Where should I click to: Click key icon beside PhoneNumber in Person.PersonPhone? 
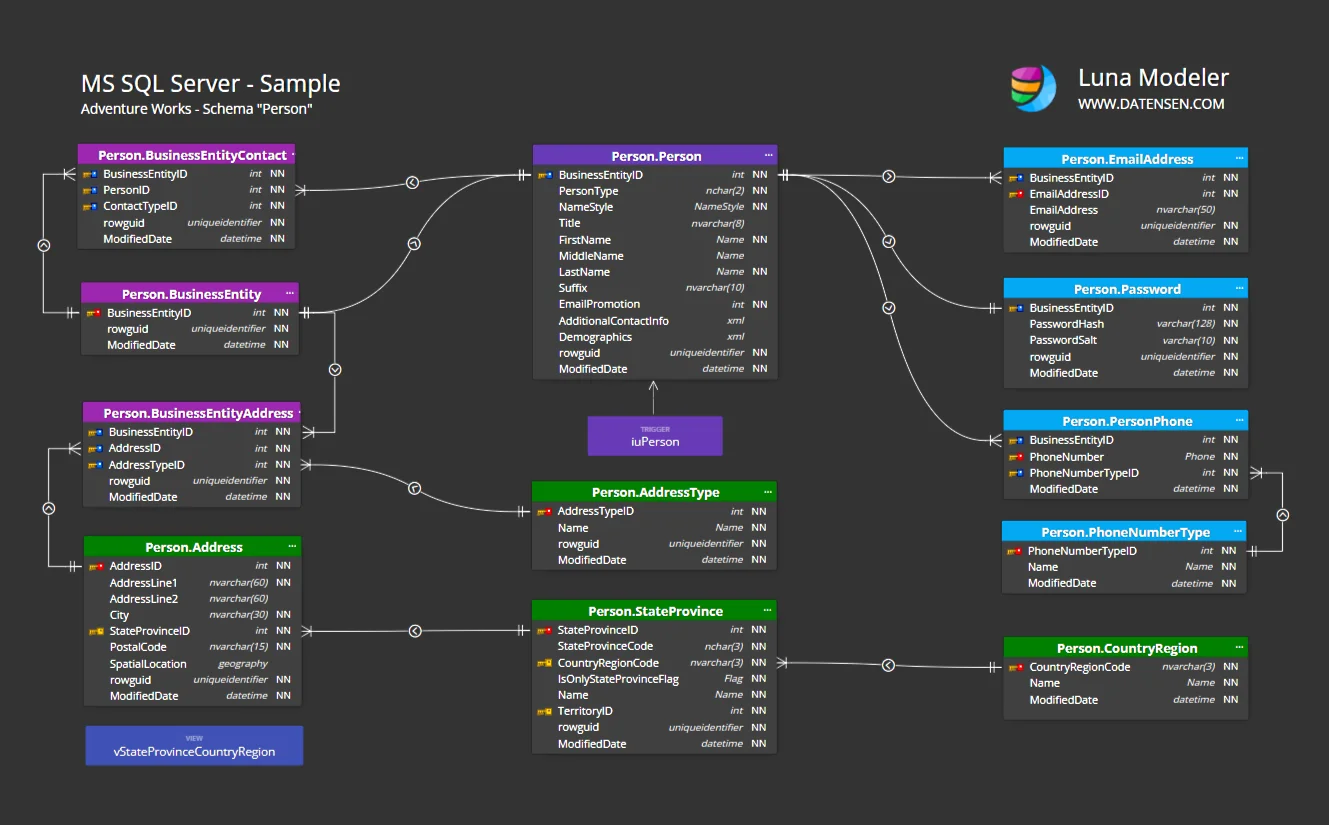(1017, 457)
